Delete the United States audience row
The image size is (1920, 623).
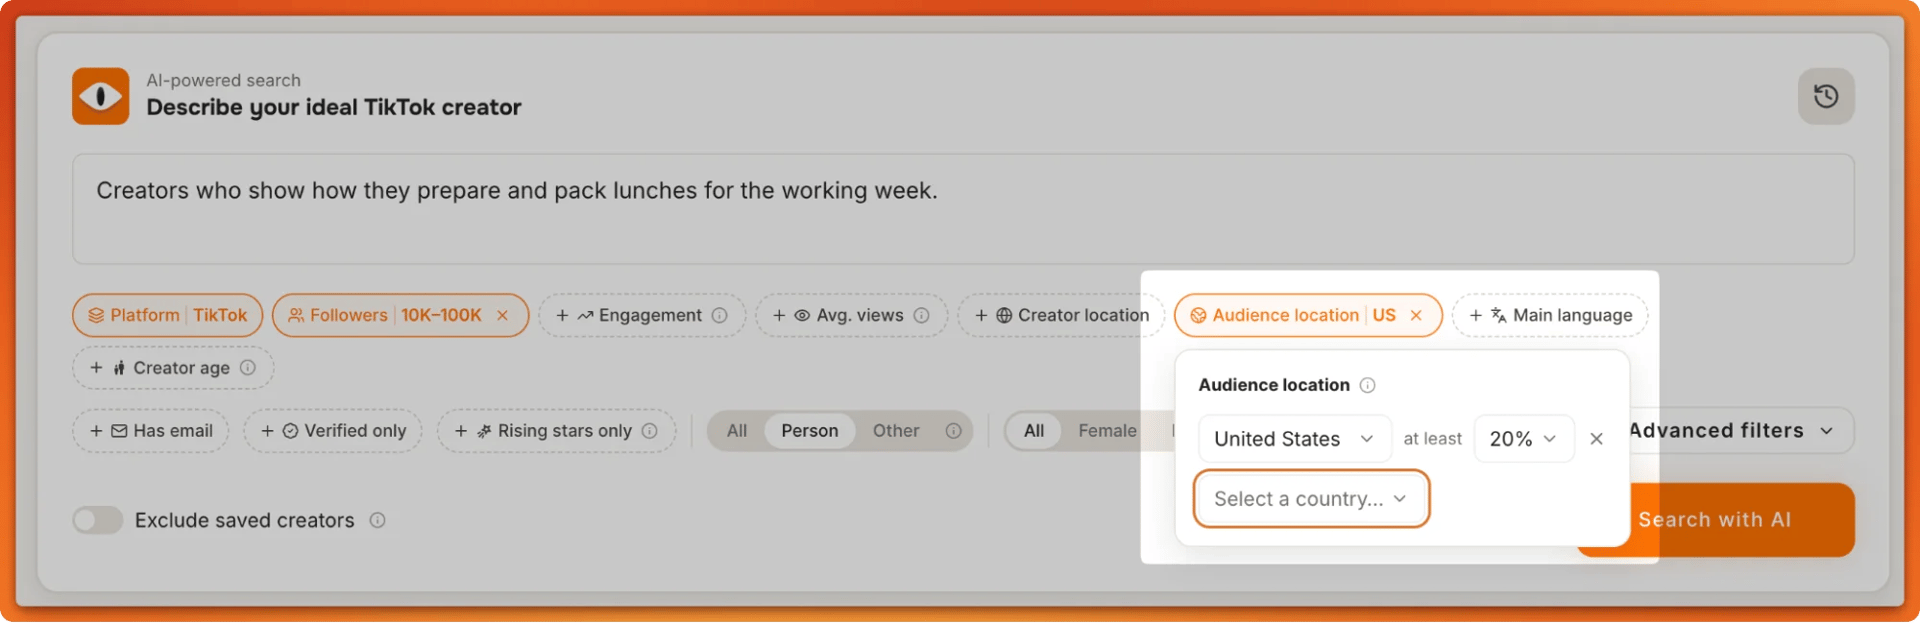pos(1596,439)
